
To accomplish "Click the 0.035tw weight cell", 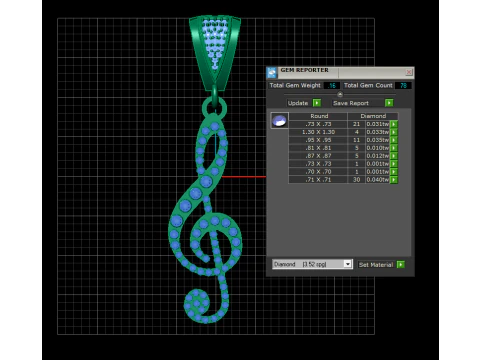I will pyautogui.click(x=377, y=140).
